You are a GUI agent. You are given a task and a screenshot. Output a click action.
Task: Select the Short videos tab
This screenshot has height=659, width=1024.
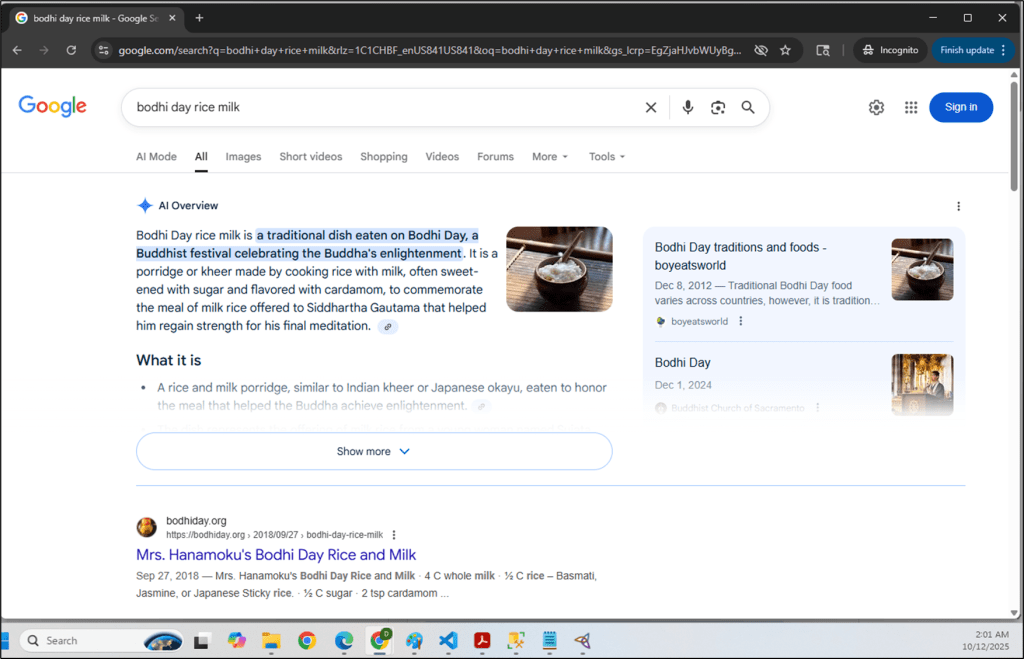tap(310, 157)
